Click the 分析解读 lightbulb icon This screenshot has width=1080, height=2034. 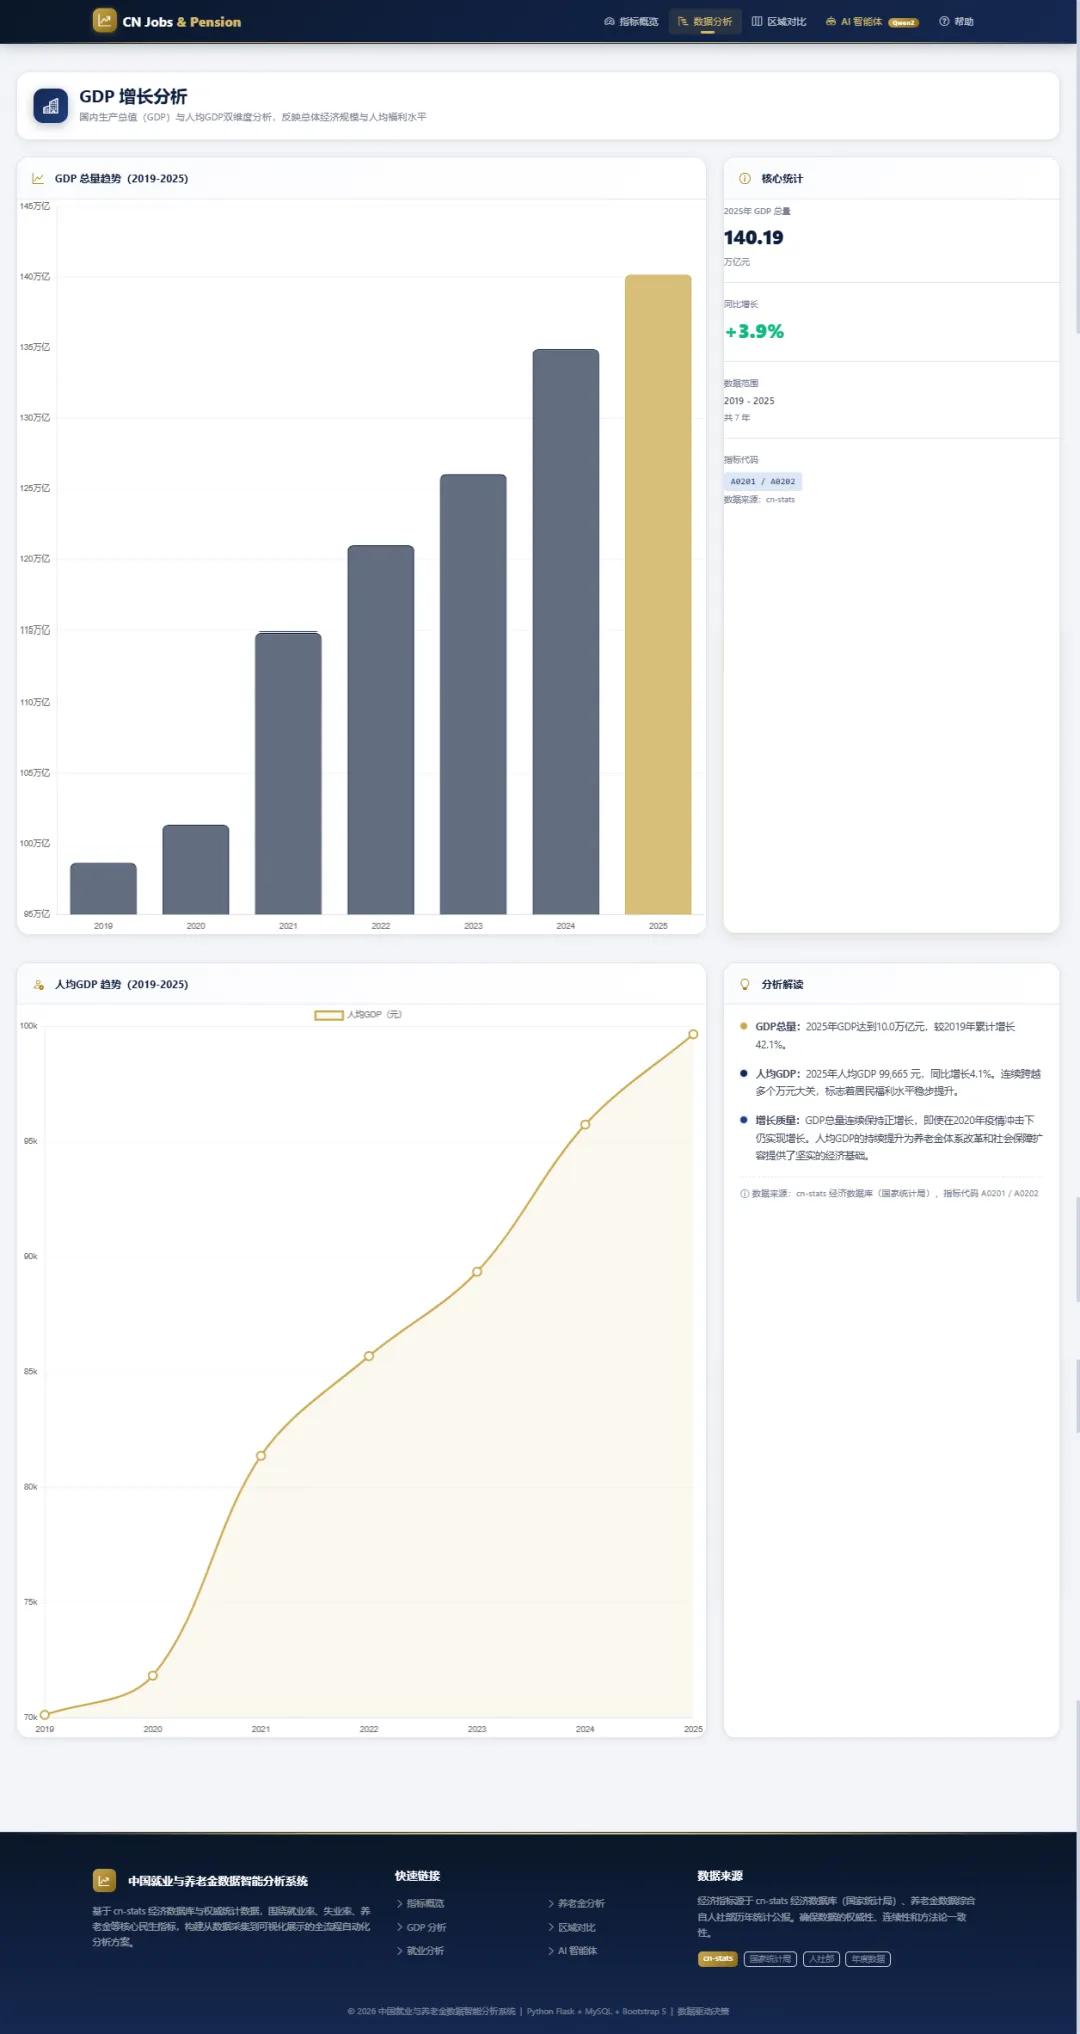pyautogui.click(x=745, y=985)
